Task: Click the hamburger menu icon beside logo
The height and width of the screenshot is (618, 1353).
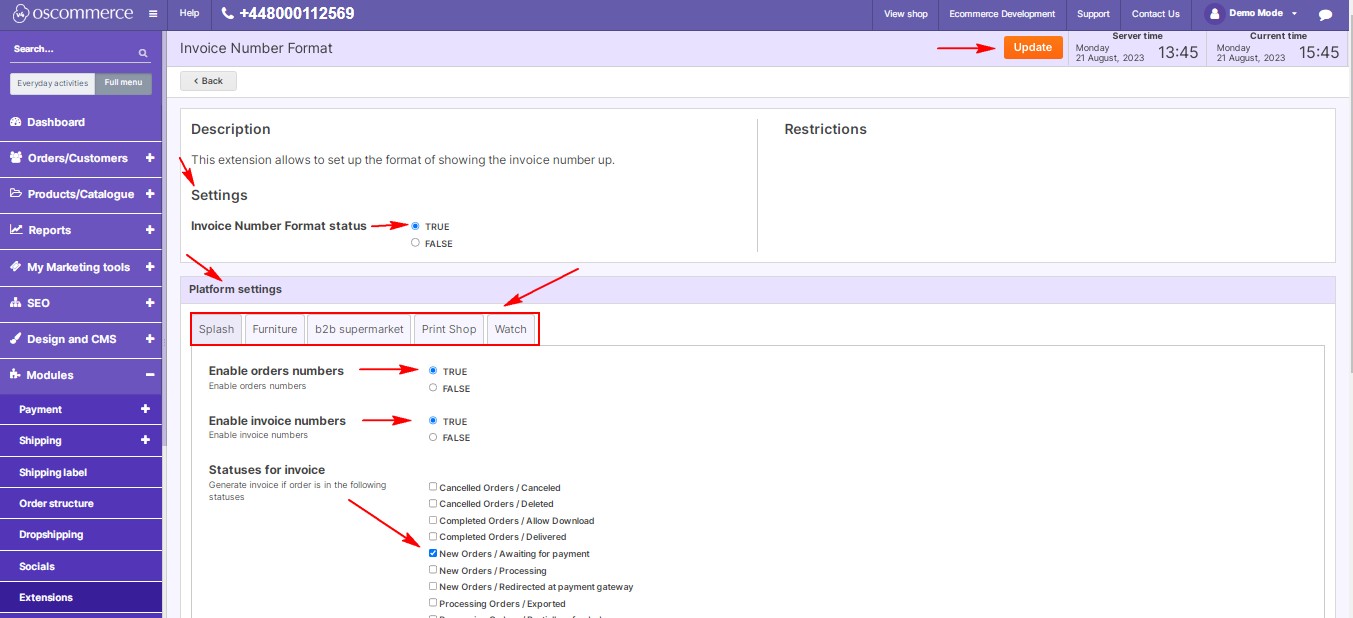Action: [152, 14]
